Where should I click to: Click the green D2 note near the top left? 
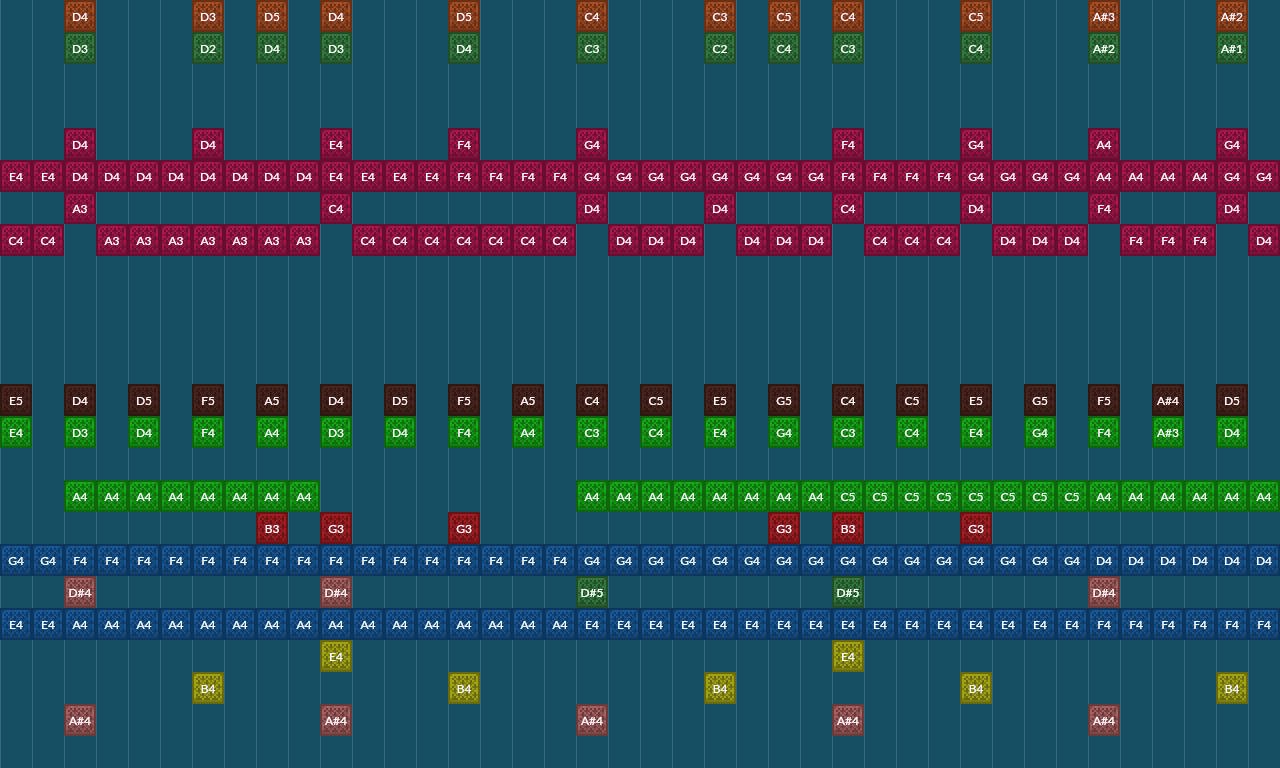pos(208,49)
